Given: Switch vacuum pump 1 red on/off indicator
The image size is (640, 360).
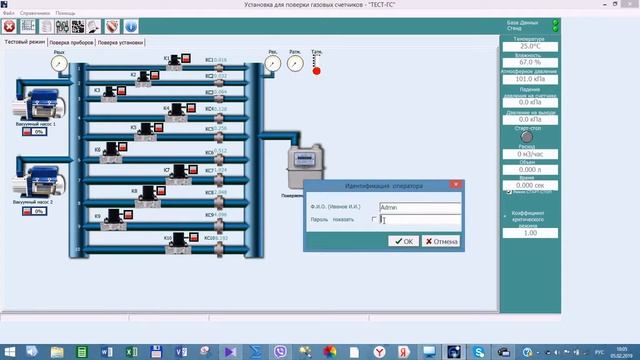Looking at the screenshot, I should tap(27, 132).
